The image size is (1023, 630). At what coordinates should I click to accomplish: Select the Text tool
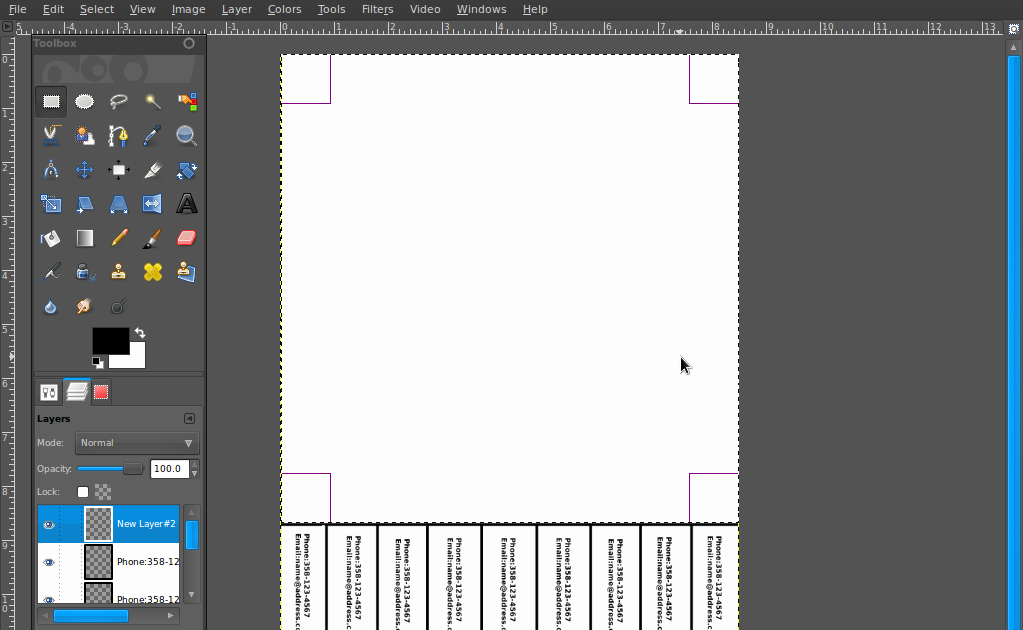[x=187, y=204]
